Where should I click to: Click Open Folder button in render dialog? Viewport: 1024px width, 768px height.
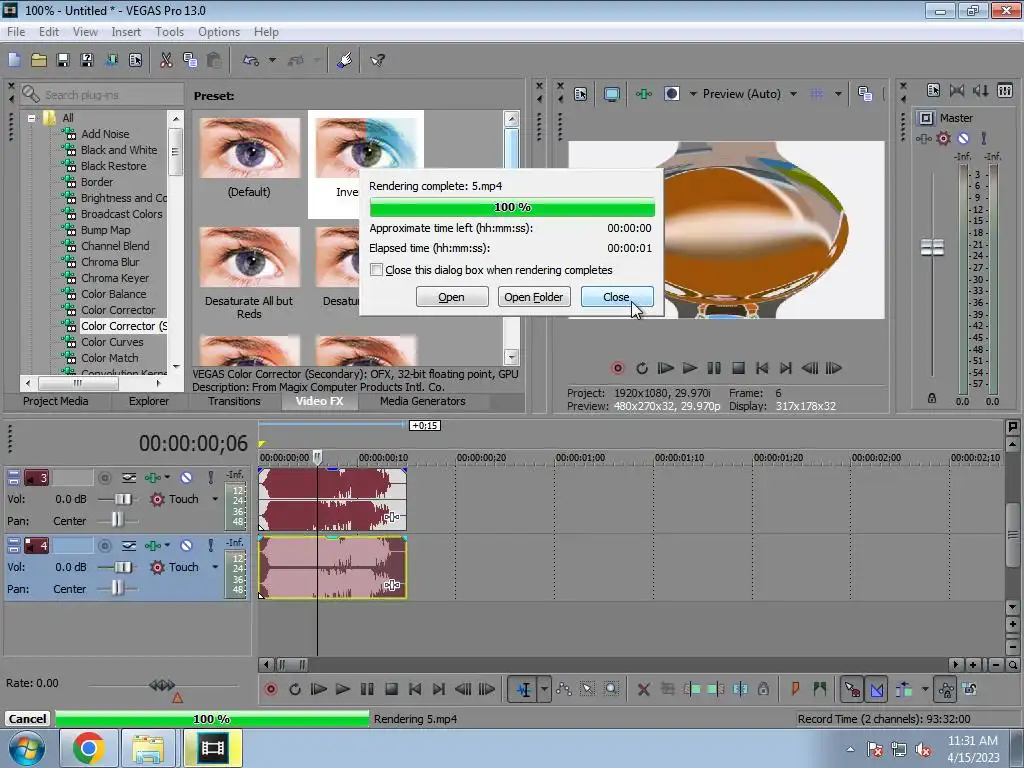[x=534, y=296]
